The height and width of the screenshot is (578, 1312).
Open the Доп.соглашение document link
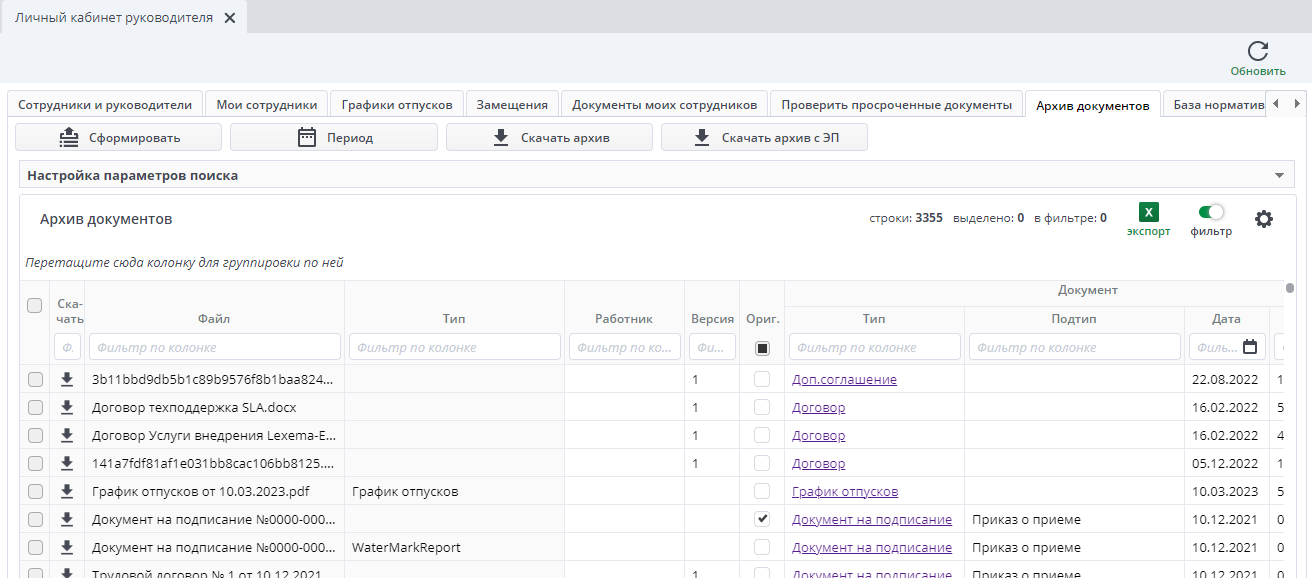pyautogui.click(x=844, y=379)
